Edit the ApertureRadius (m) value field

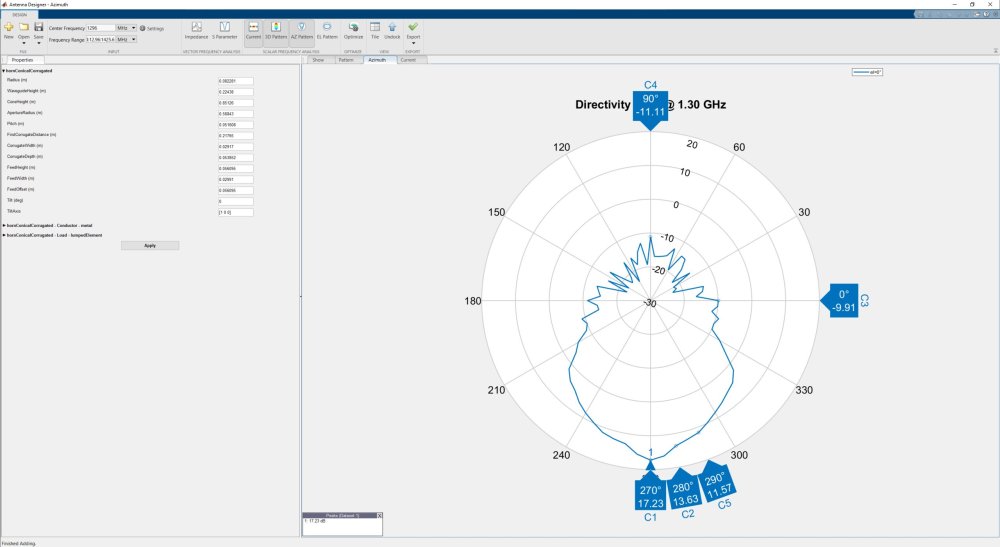pos(235,113)
